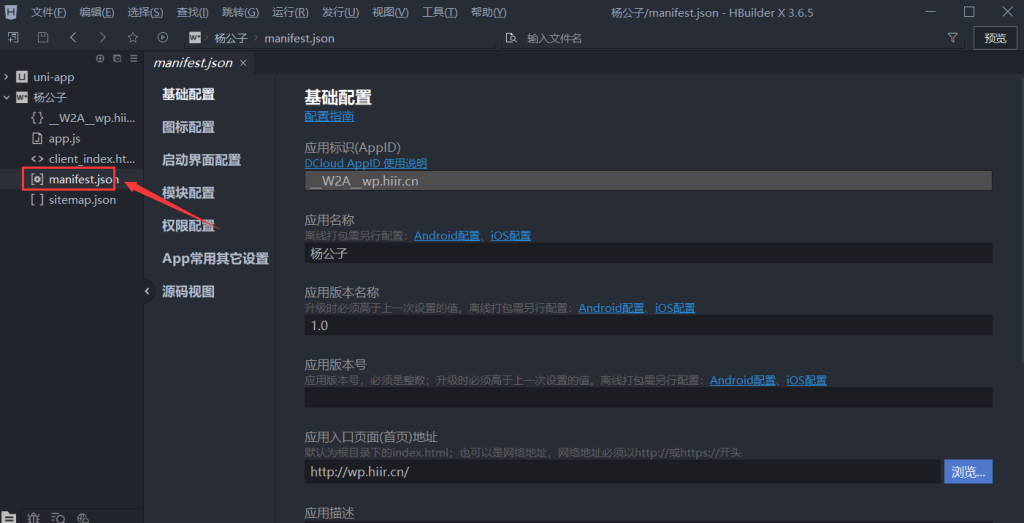This screenshot has height=523, width=1024.
Task: Go back with the left arrow icon
Action: pyautogui.click(x=73, y=38)
